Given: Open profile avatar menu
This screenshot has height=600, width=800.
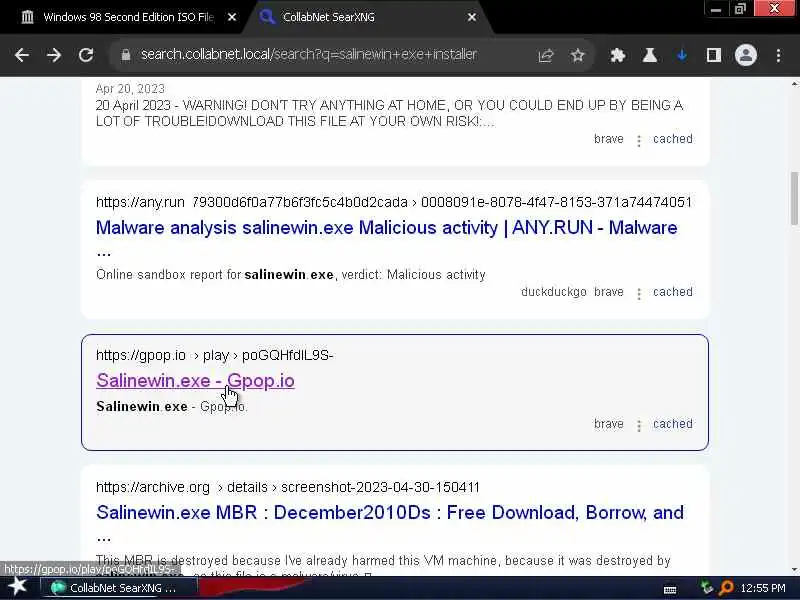Looking at the screenshot, I should pyautogui.click(x=745, y=55).
